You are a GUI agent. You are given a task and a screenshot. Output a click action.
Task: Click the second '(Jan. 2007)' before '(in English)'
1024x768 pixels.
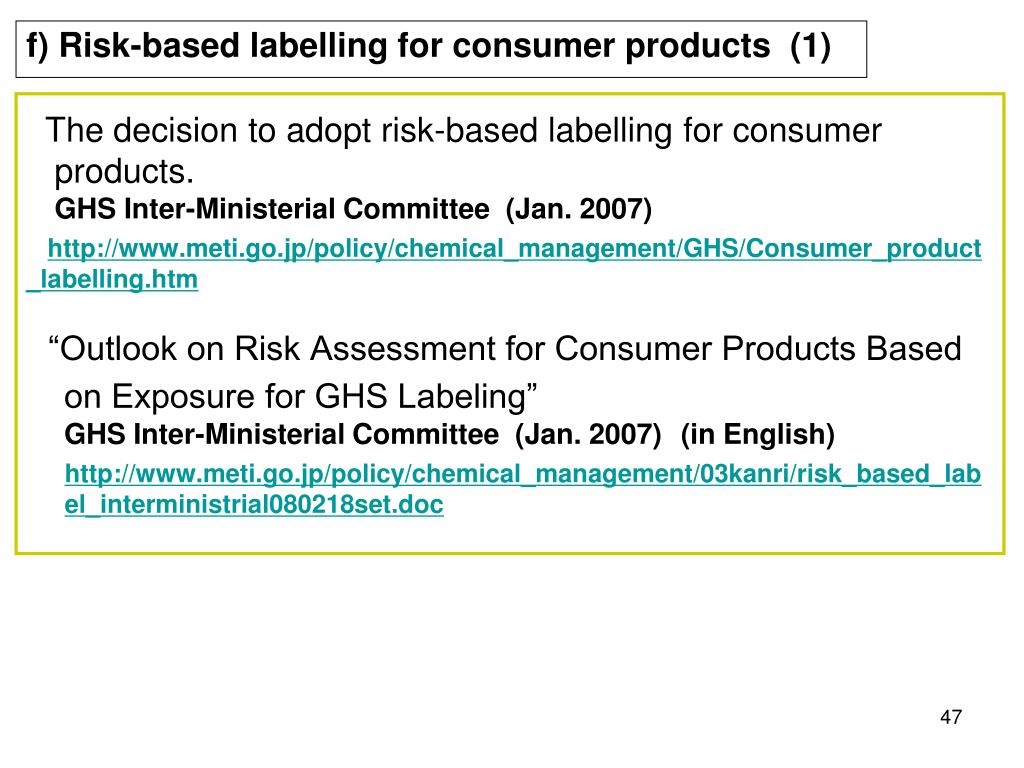click(588, 434)
